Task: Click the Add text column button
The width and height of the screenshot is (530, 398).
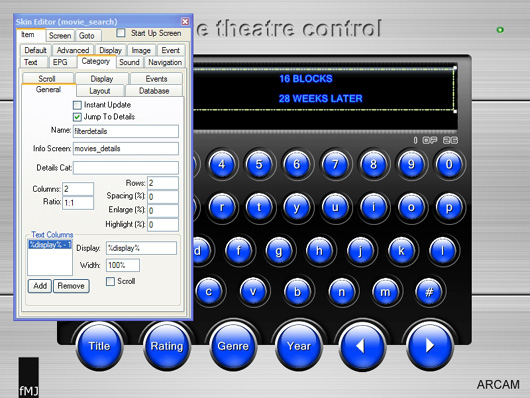Action: 40,286
